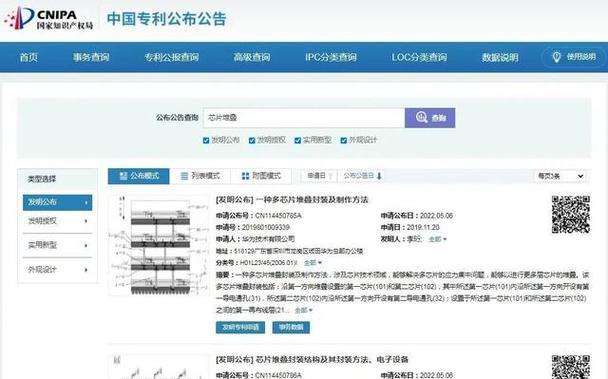Click the location pin icon by 使用说明
608x379 pixels.
[x=556, y=57]
